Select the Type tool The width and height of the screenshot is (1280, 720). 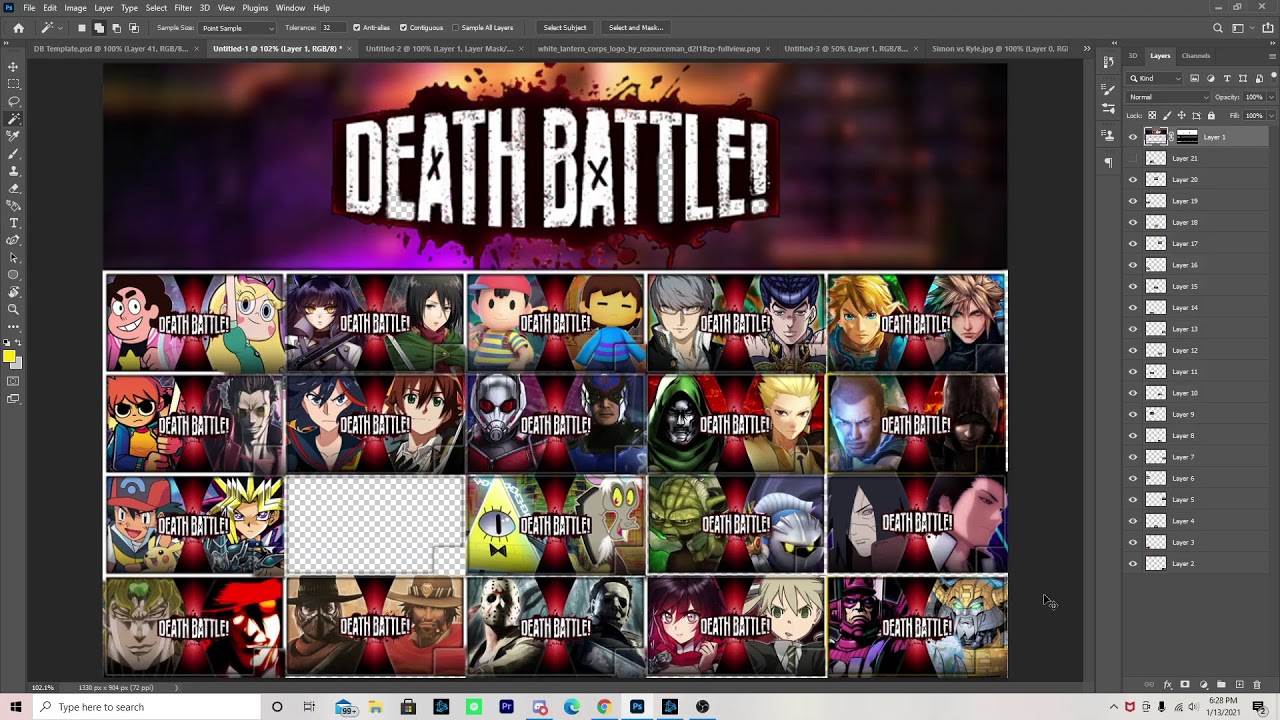tap(13, 223)
